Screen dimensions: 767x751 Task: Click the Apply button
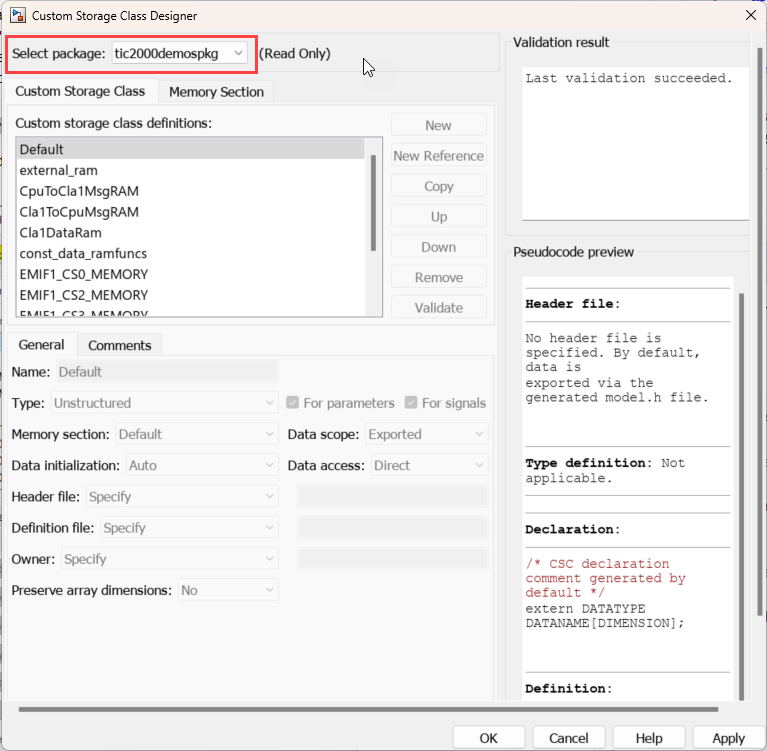[x=729, y=738]
